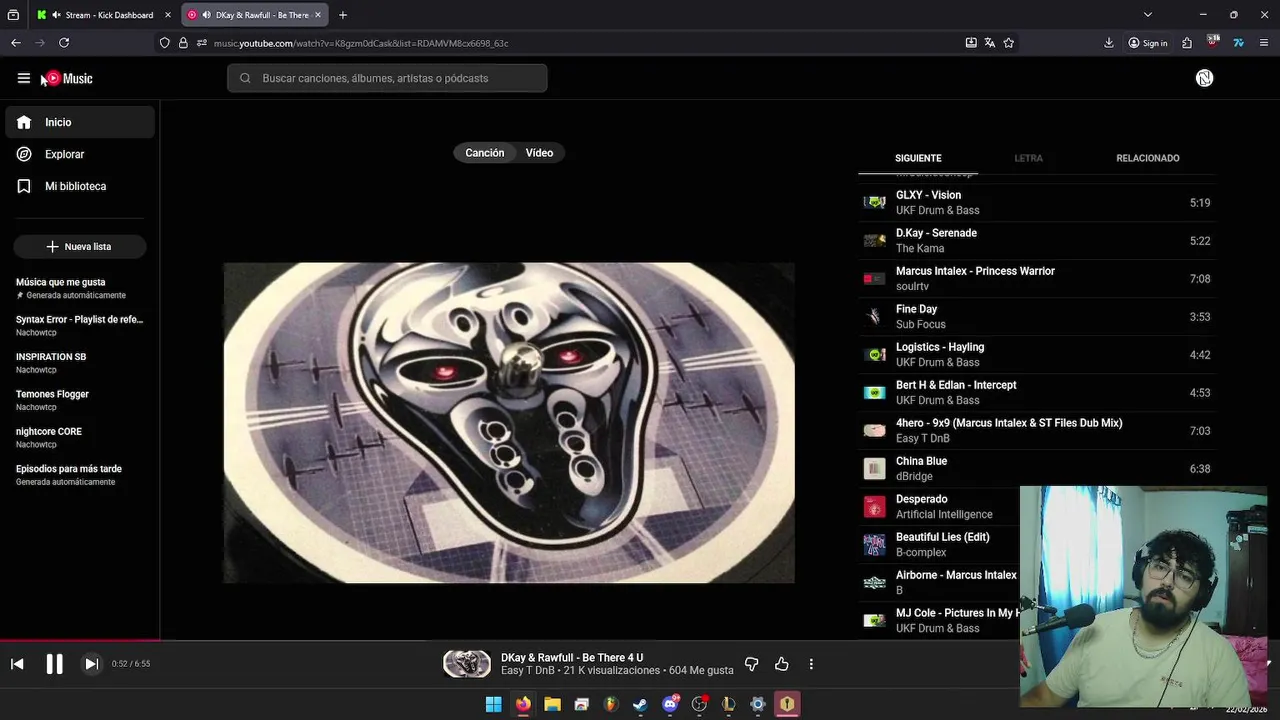Click Desperado queue thumbnail
This screenshot has height=720, width=1280.
click(x=875, y=507)
